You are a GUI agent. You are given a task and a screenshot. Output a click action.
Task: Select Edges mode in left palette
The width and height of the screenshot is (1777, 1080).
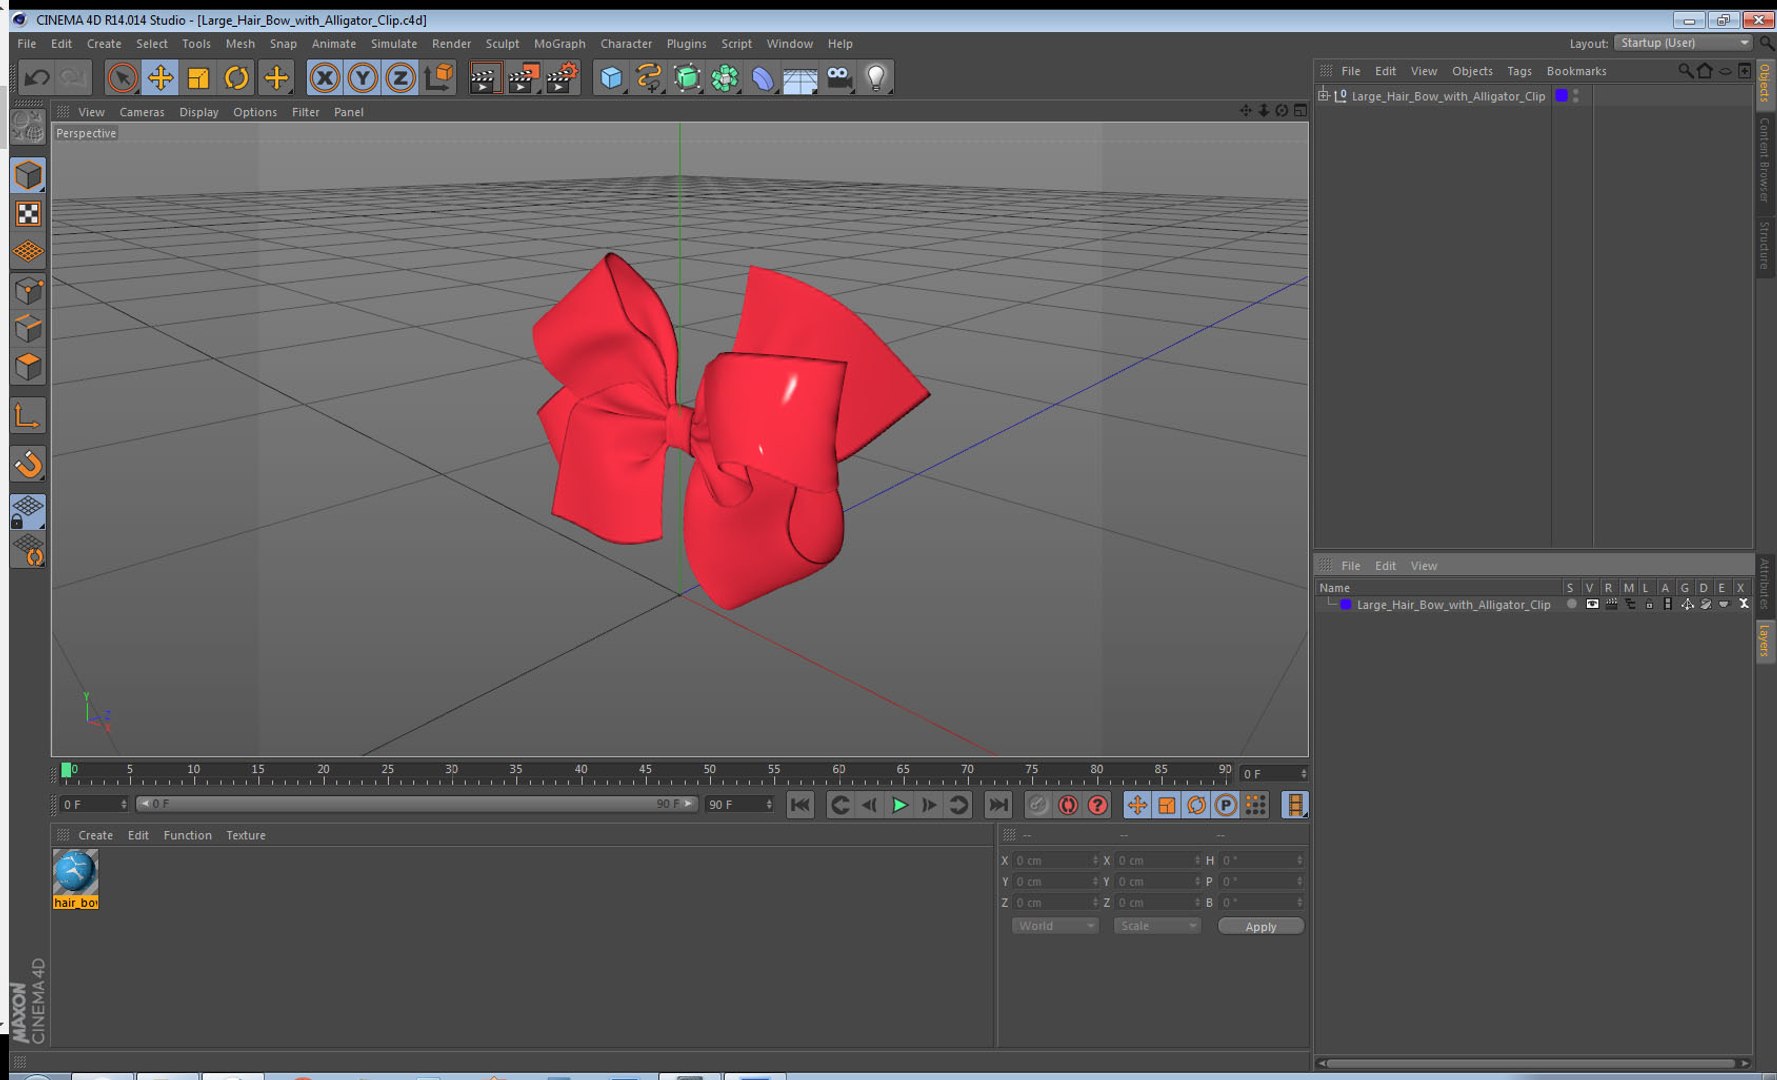[28, 328]
